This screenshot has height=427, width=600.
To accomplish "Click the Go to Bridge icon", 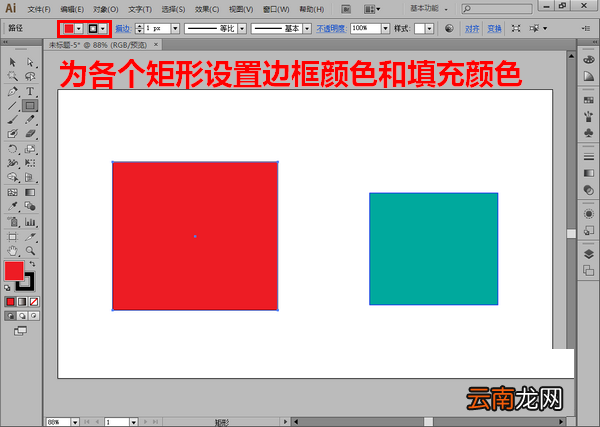I will (x=346, y=9).
